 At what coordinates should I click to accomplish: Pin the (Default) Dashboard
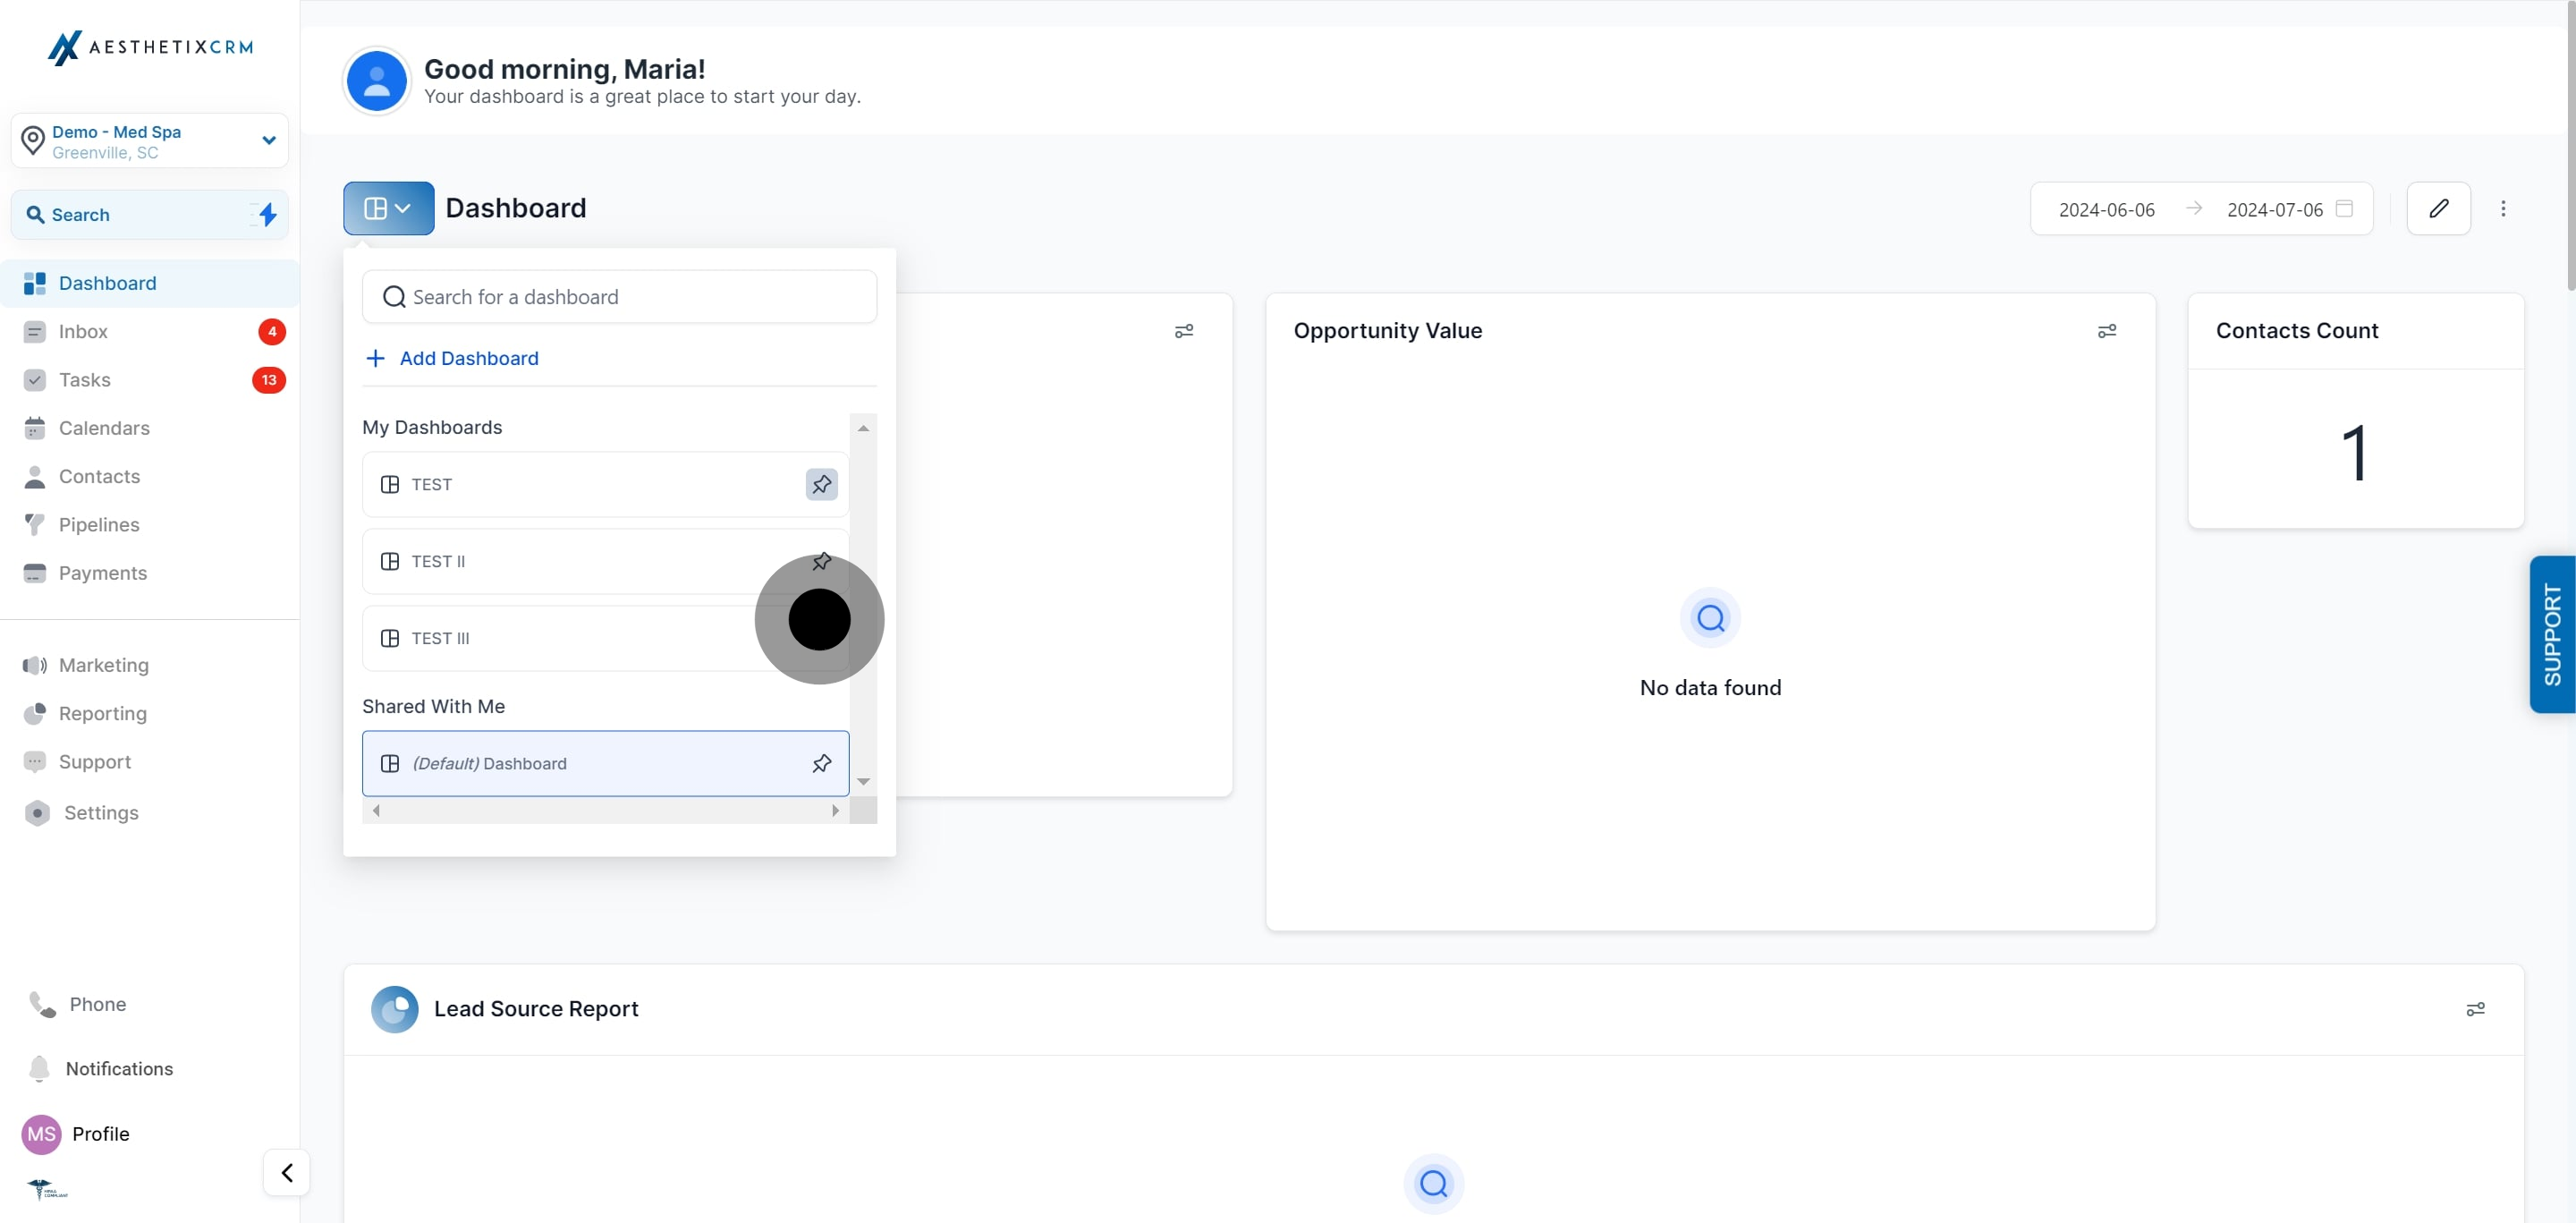(x=821, y=763)
